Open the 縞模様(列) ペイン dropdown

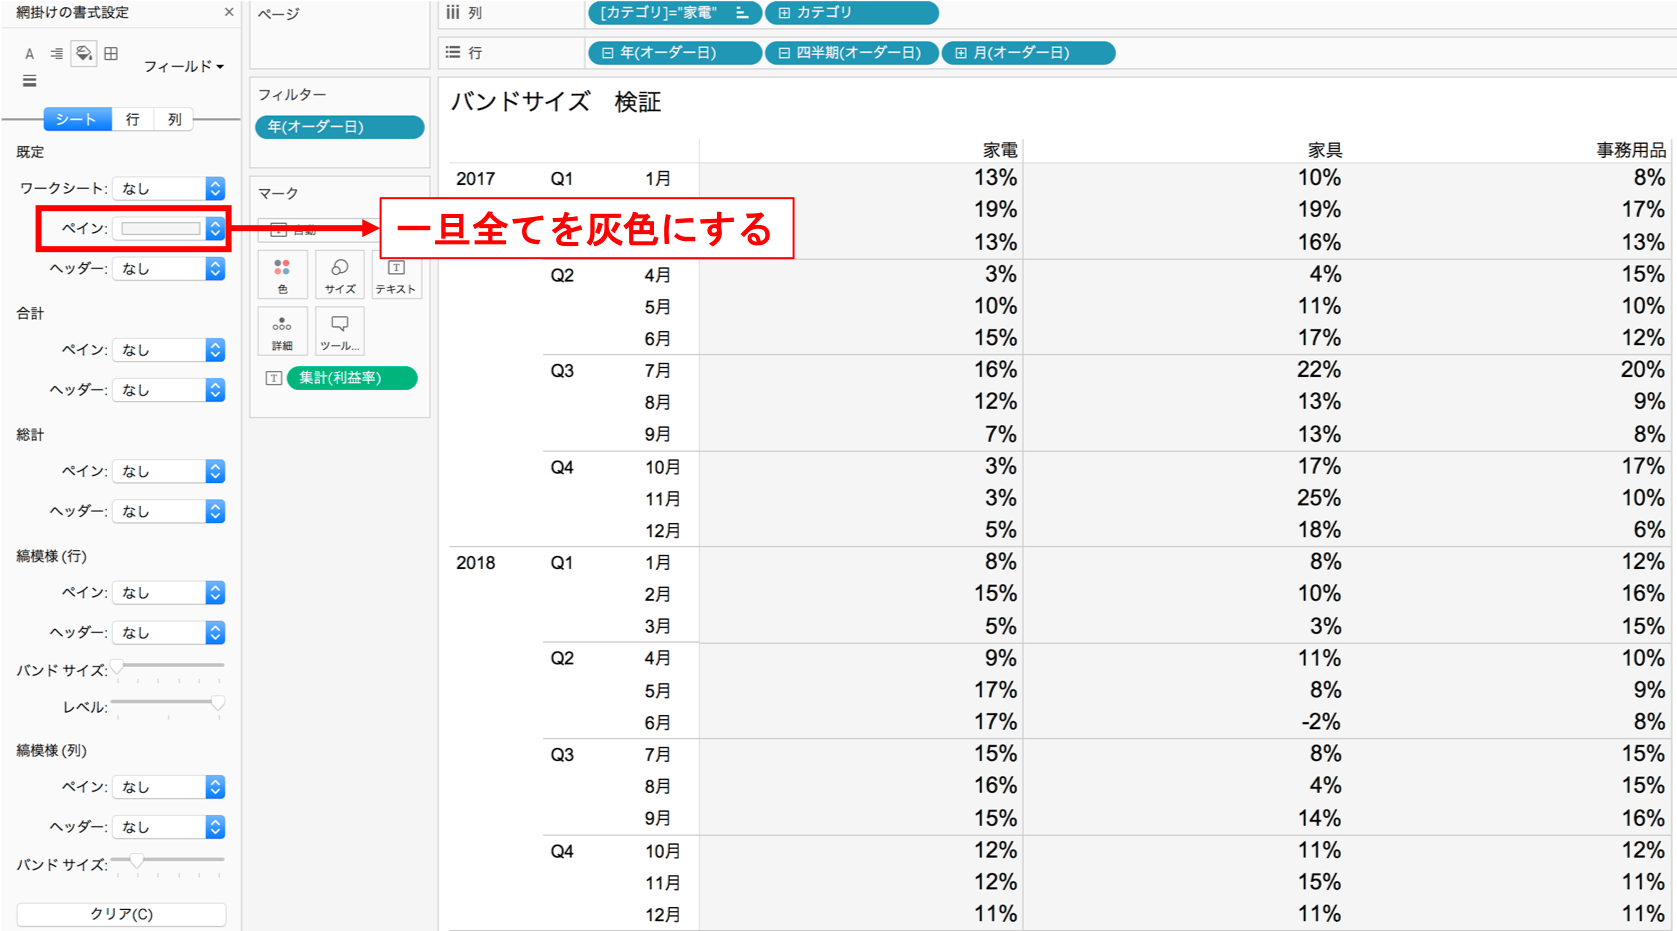point(169,787)
